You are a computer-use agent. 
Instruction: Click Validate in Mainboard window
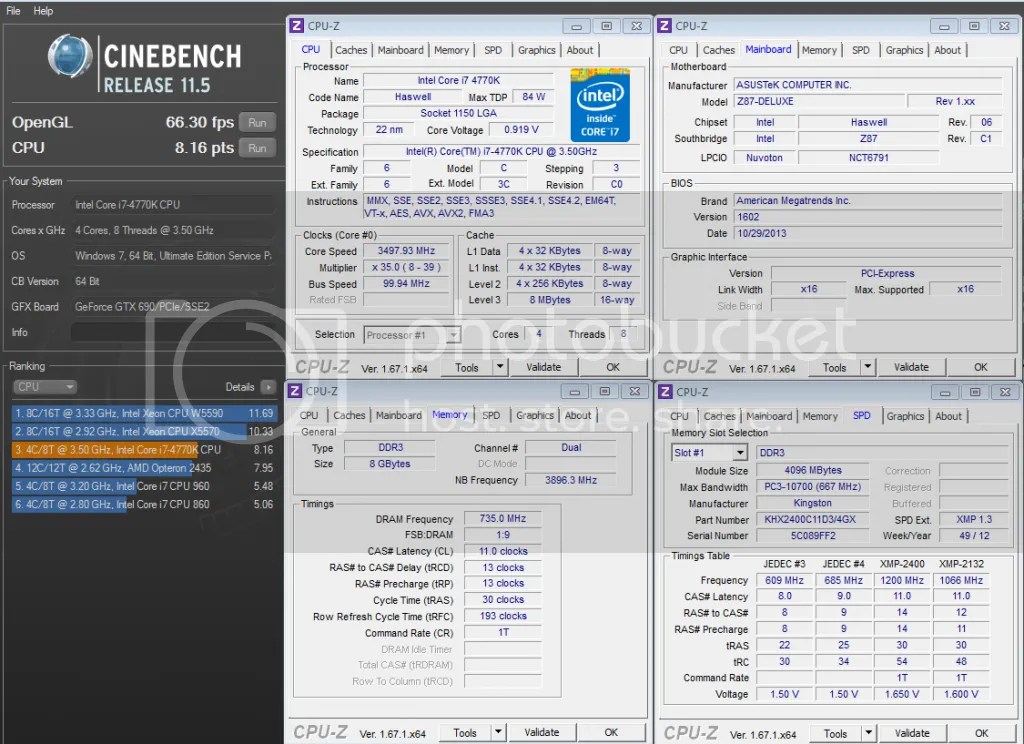911,367
